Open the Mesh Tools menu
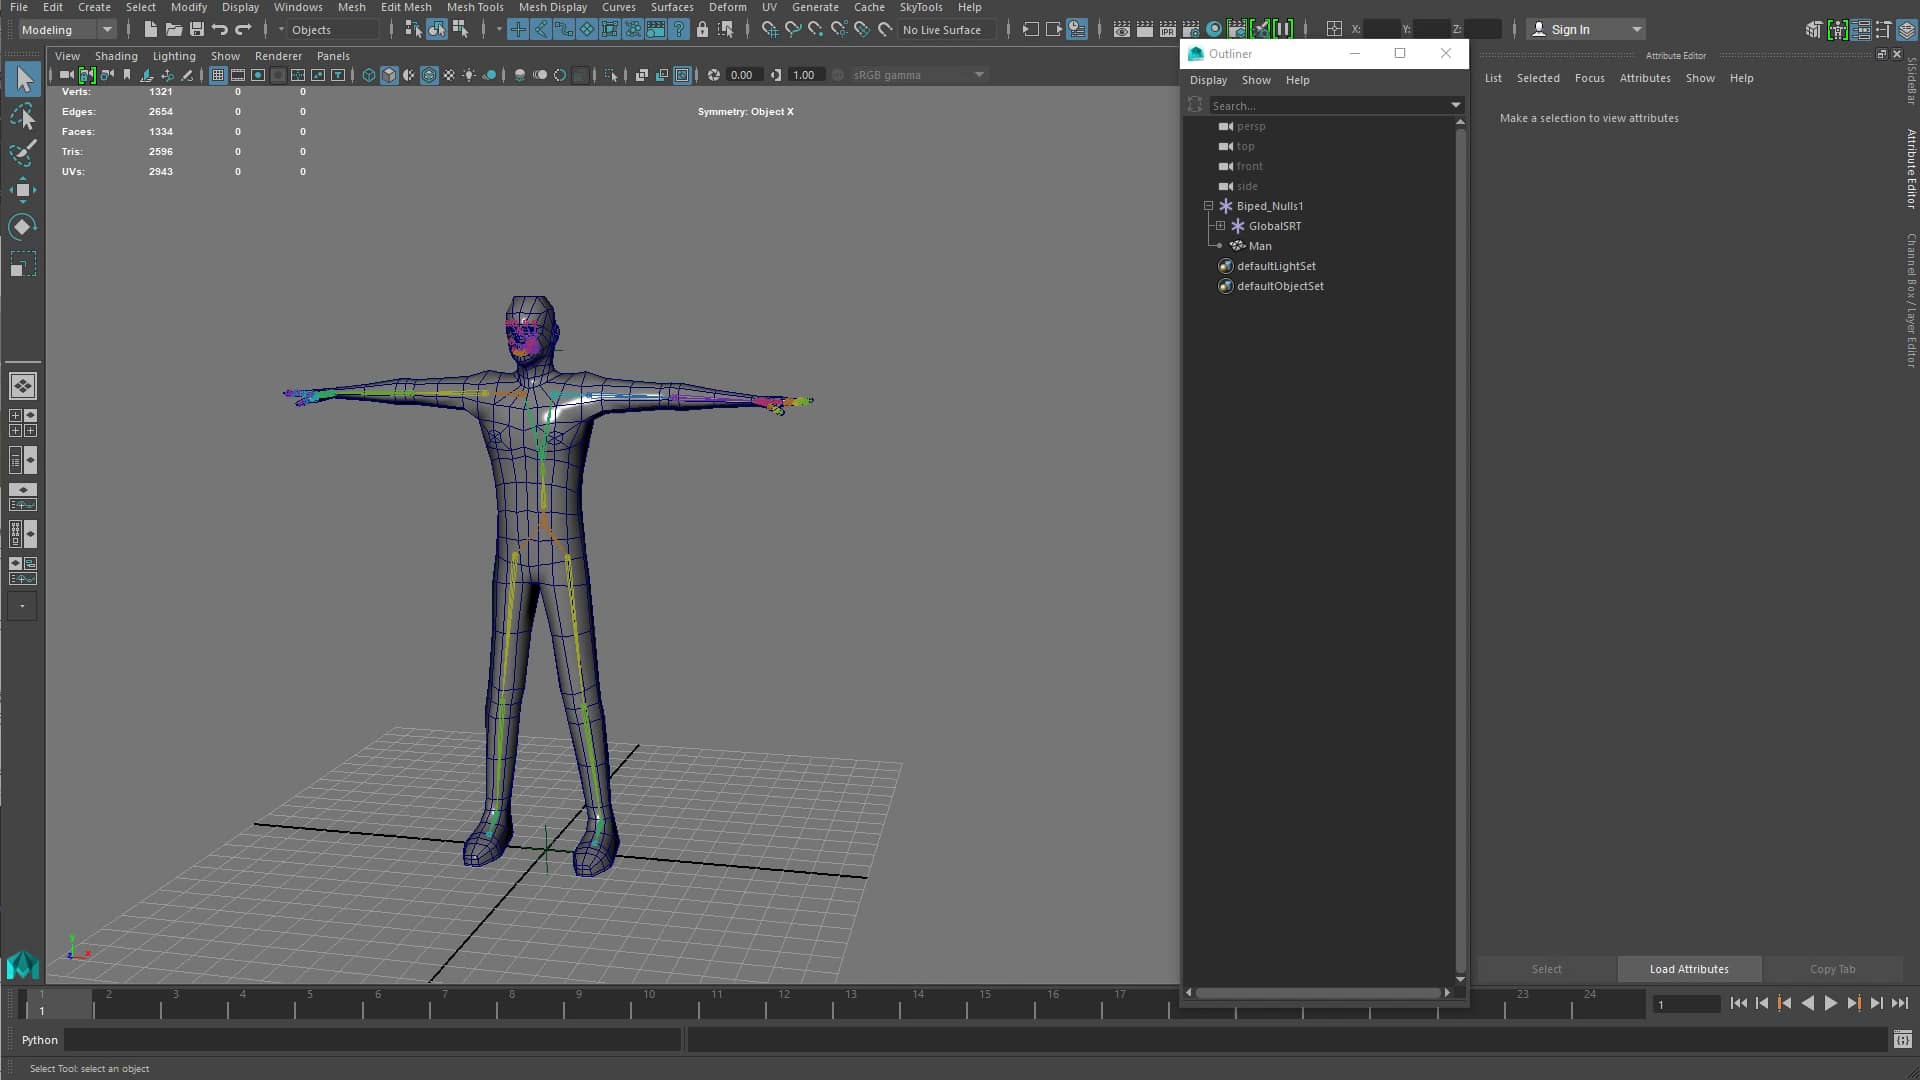Screen dimensions: 1920x1080 (x=474, y=7)
